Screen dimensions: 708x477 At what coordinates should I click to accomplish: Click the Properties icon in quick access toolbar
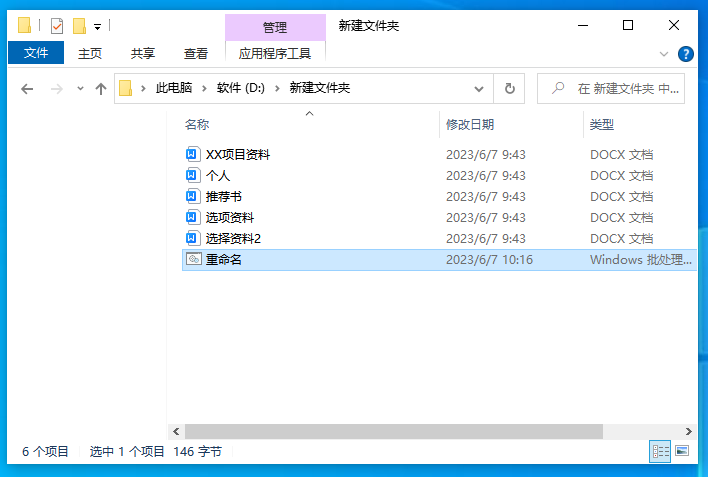point(57,26)
